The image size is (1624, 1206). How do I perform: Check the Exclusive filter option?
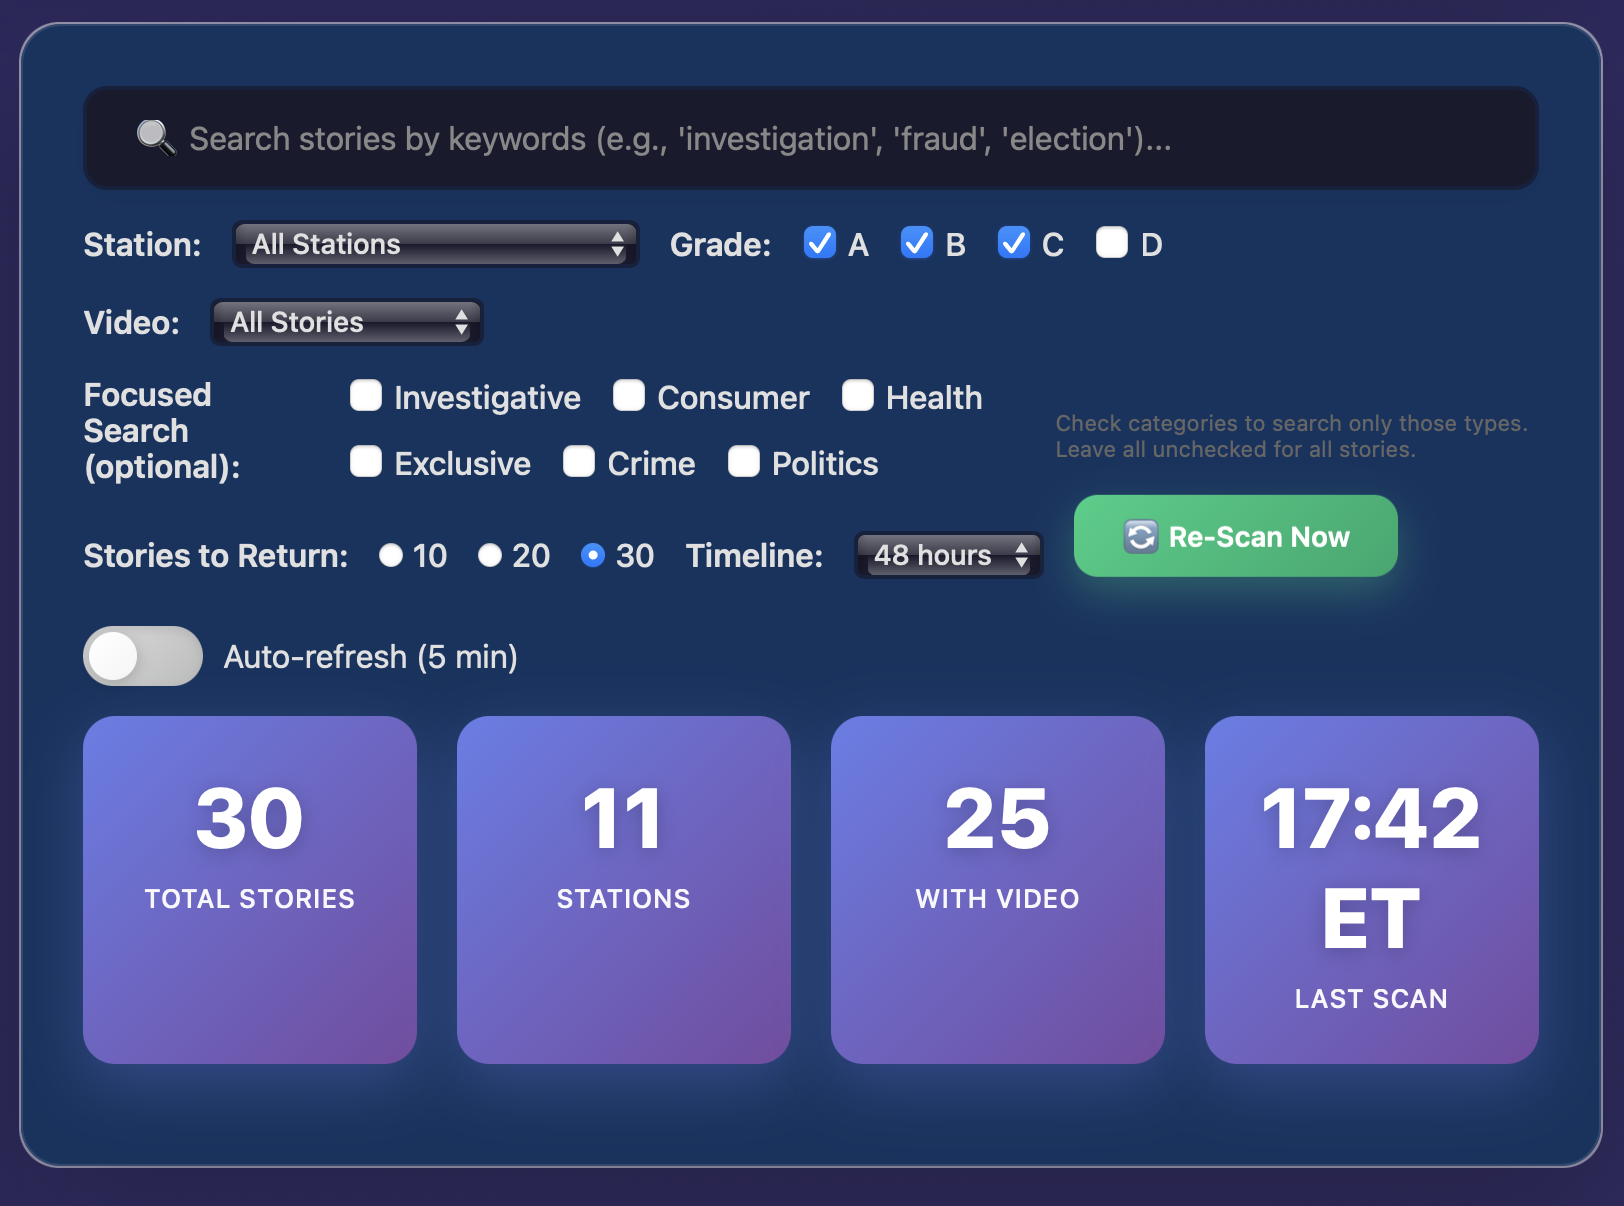[366, 462]
